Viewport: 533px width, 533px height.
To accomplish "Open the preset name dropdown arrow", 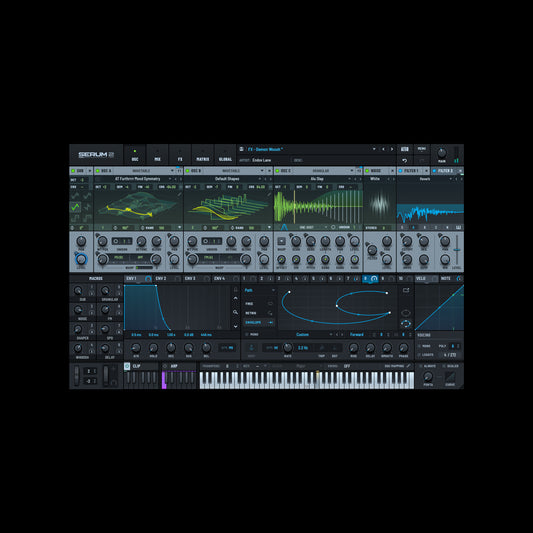I will [x=374, y=149].
